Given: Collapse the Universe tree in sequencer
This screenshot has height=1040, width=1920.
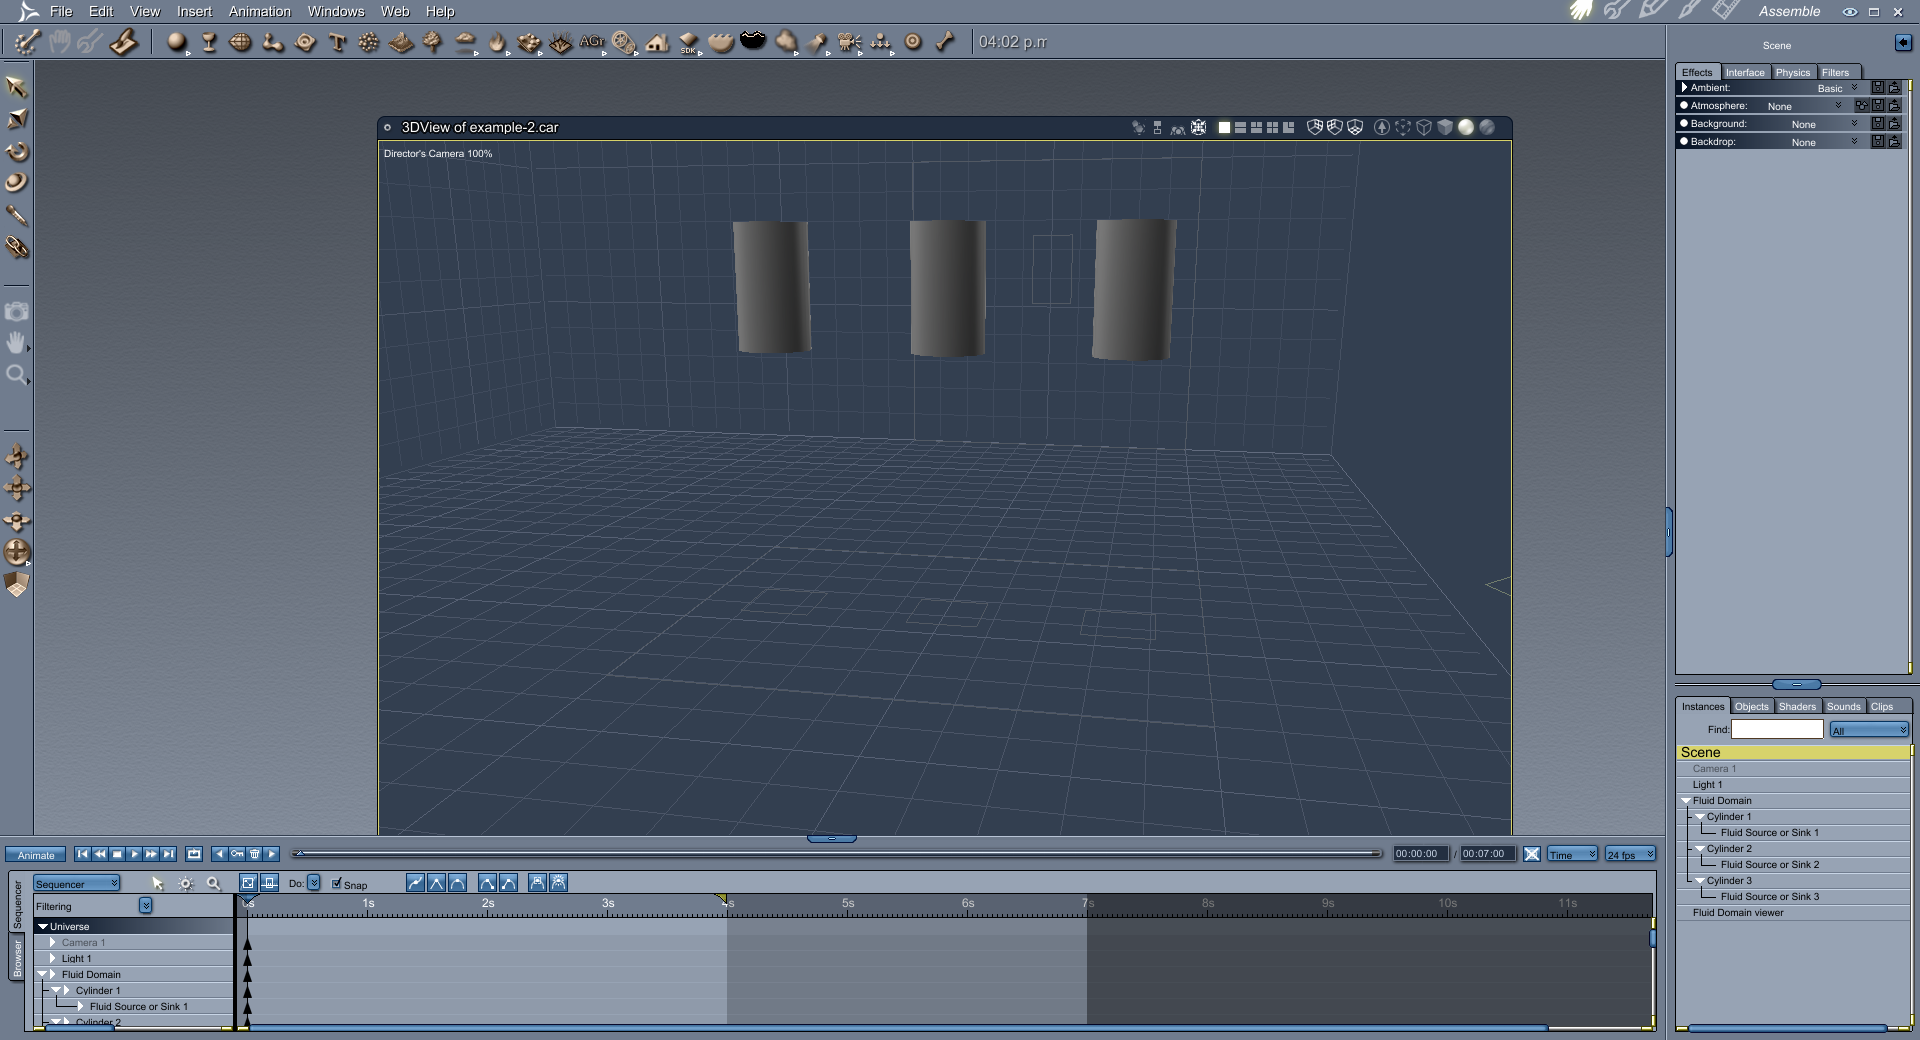Looking at the screenshot, I should tap(43, 926).
